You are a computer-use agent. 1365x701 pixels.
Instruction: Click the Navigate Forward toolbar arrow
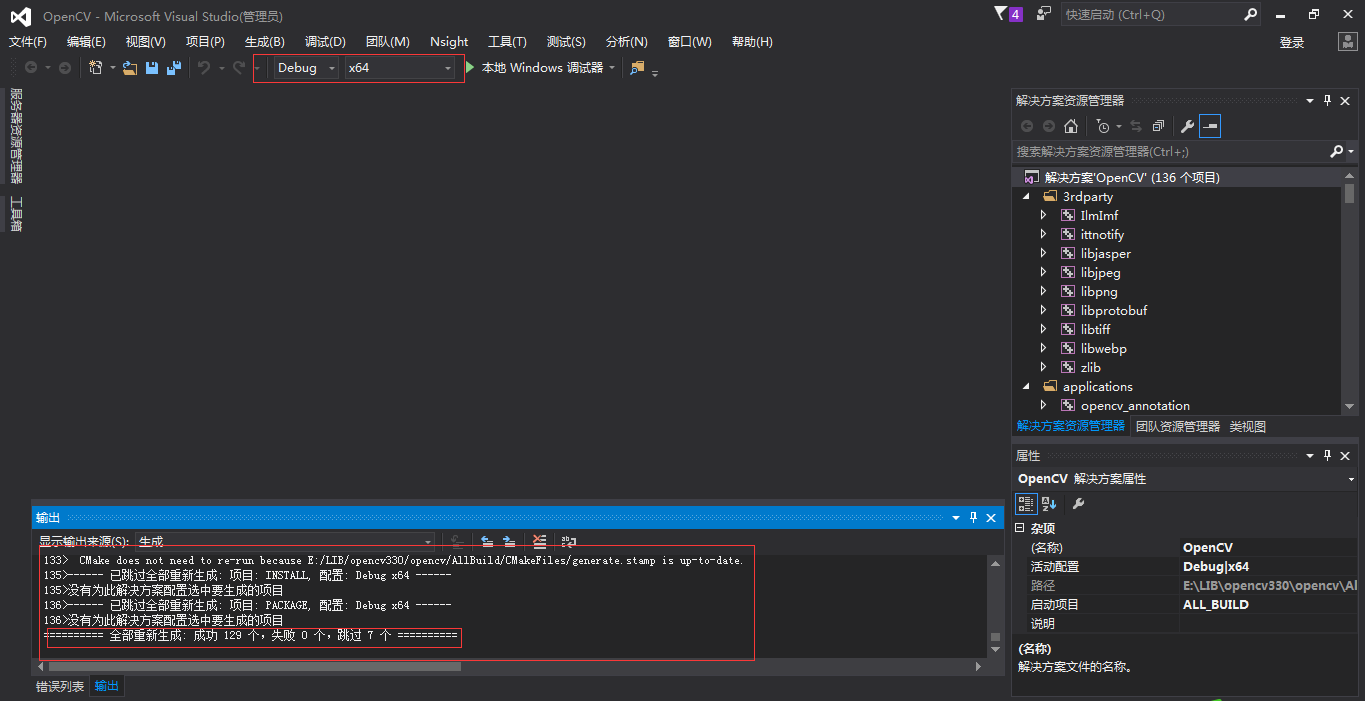[65, 68]
